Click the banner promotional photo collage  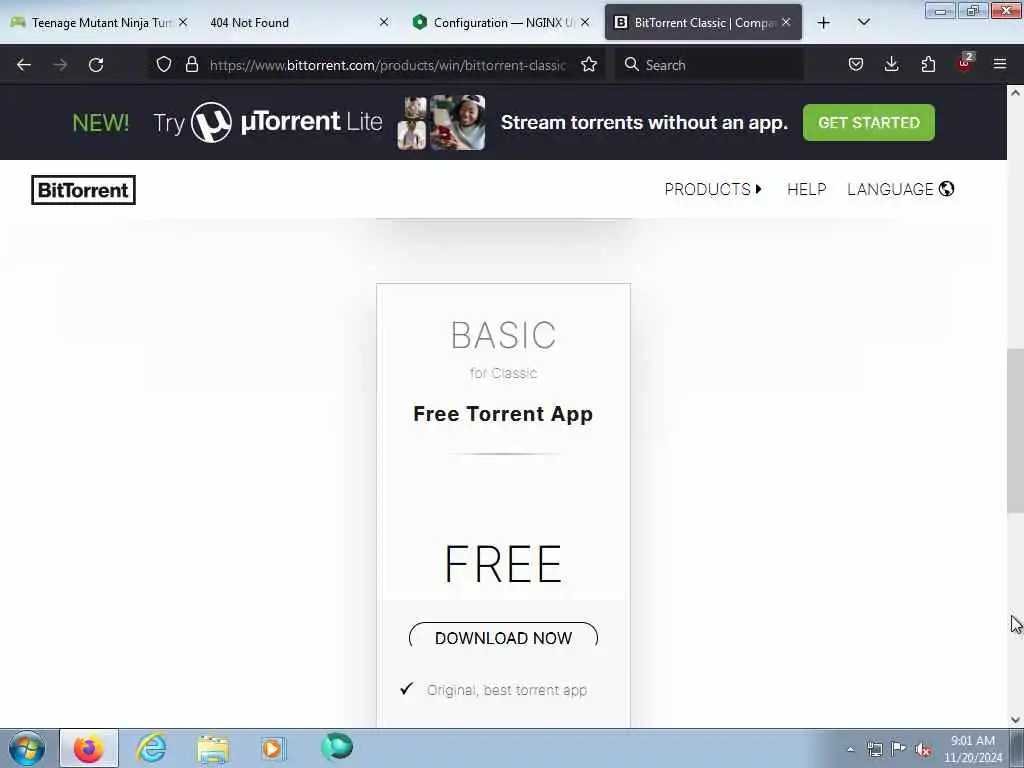pos(441,123)
